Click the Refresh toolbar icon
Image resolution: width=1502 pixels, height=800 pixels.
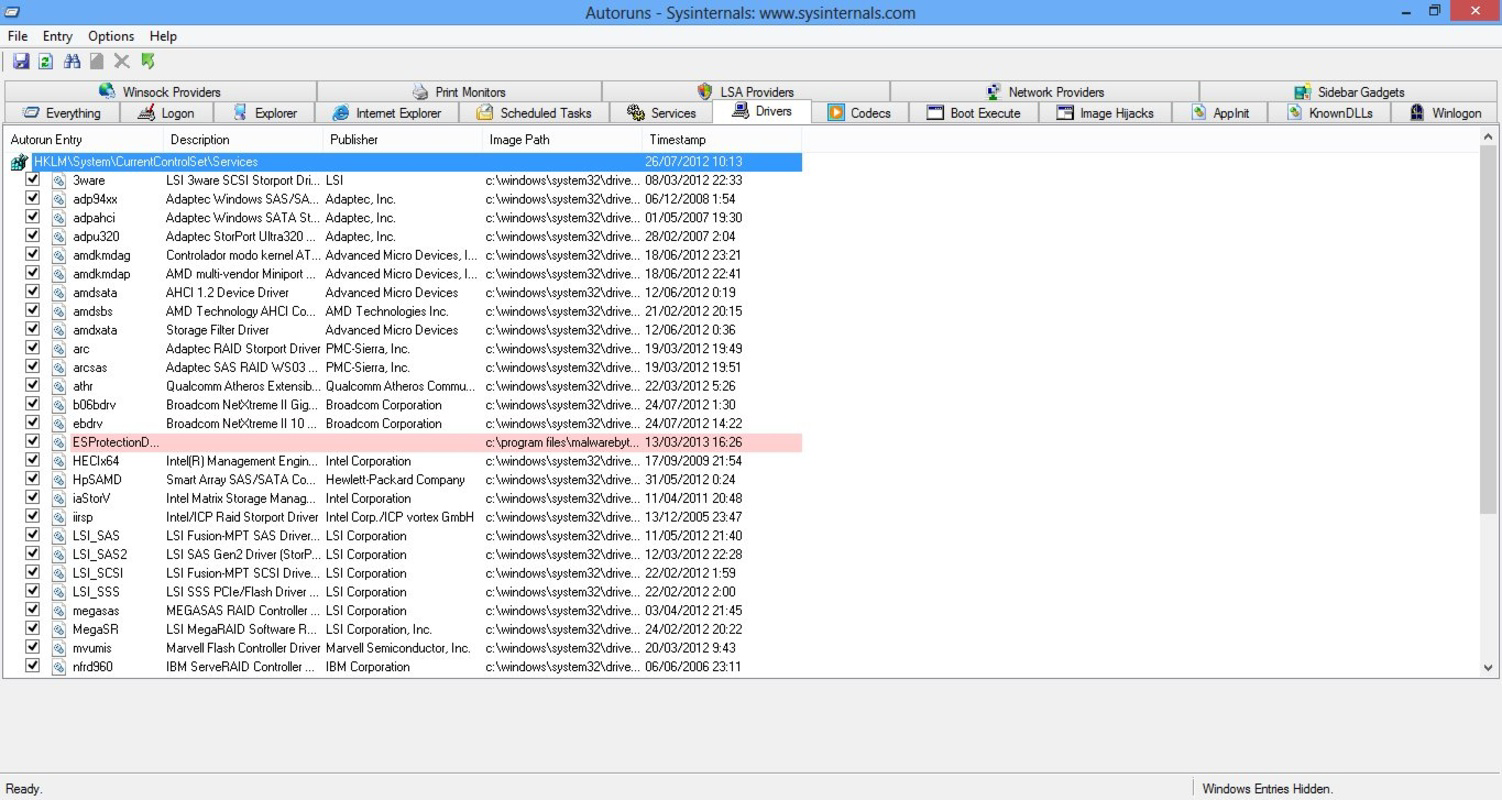(46, 62)
